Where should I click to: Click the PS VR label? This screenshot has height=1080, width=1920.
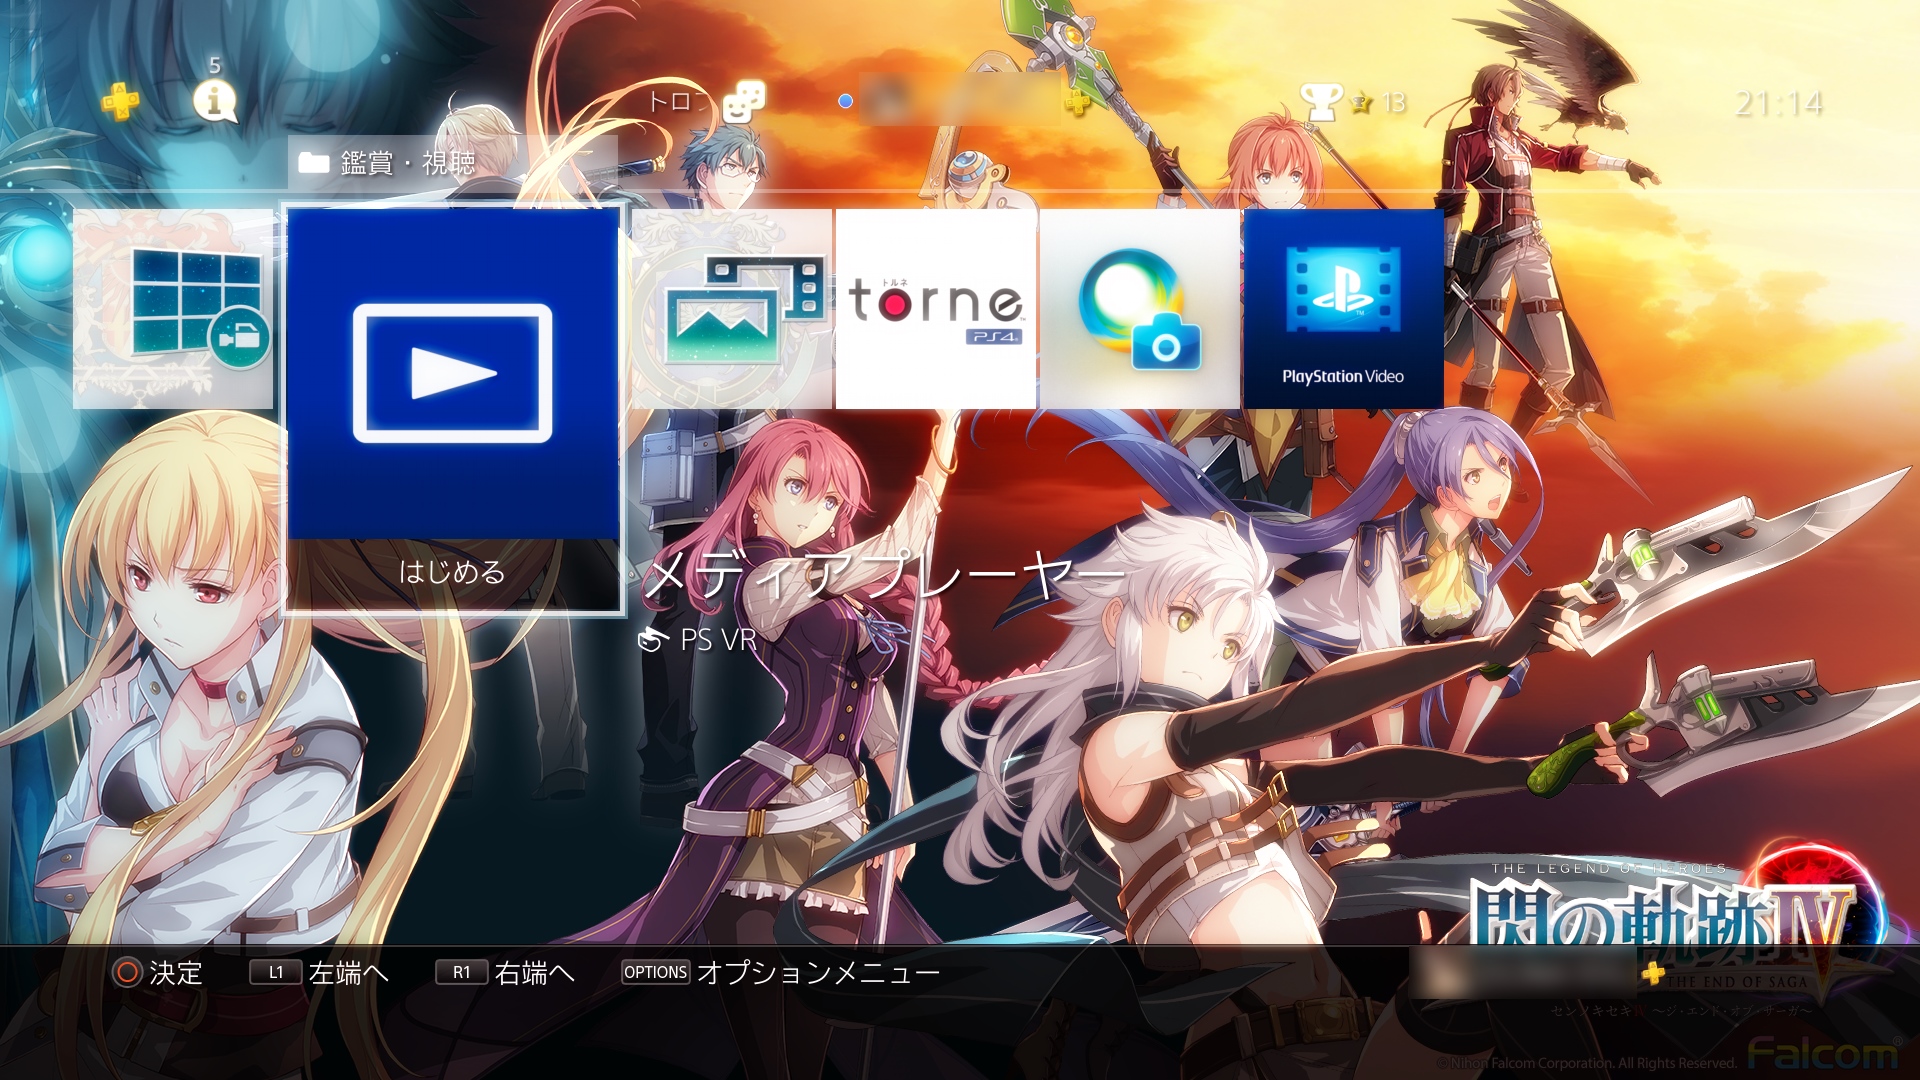pyautogui.click(x=718, y=640)
